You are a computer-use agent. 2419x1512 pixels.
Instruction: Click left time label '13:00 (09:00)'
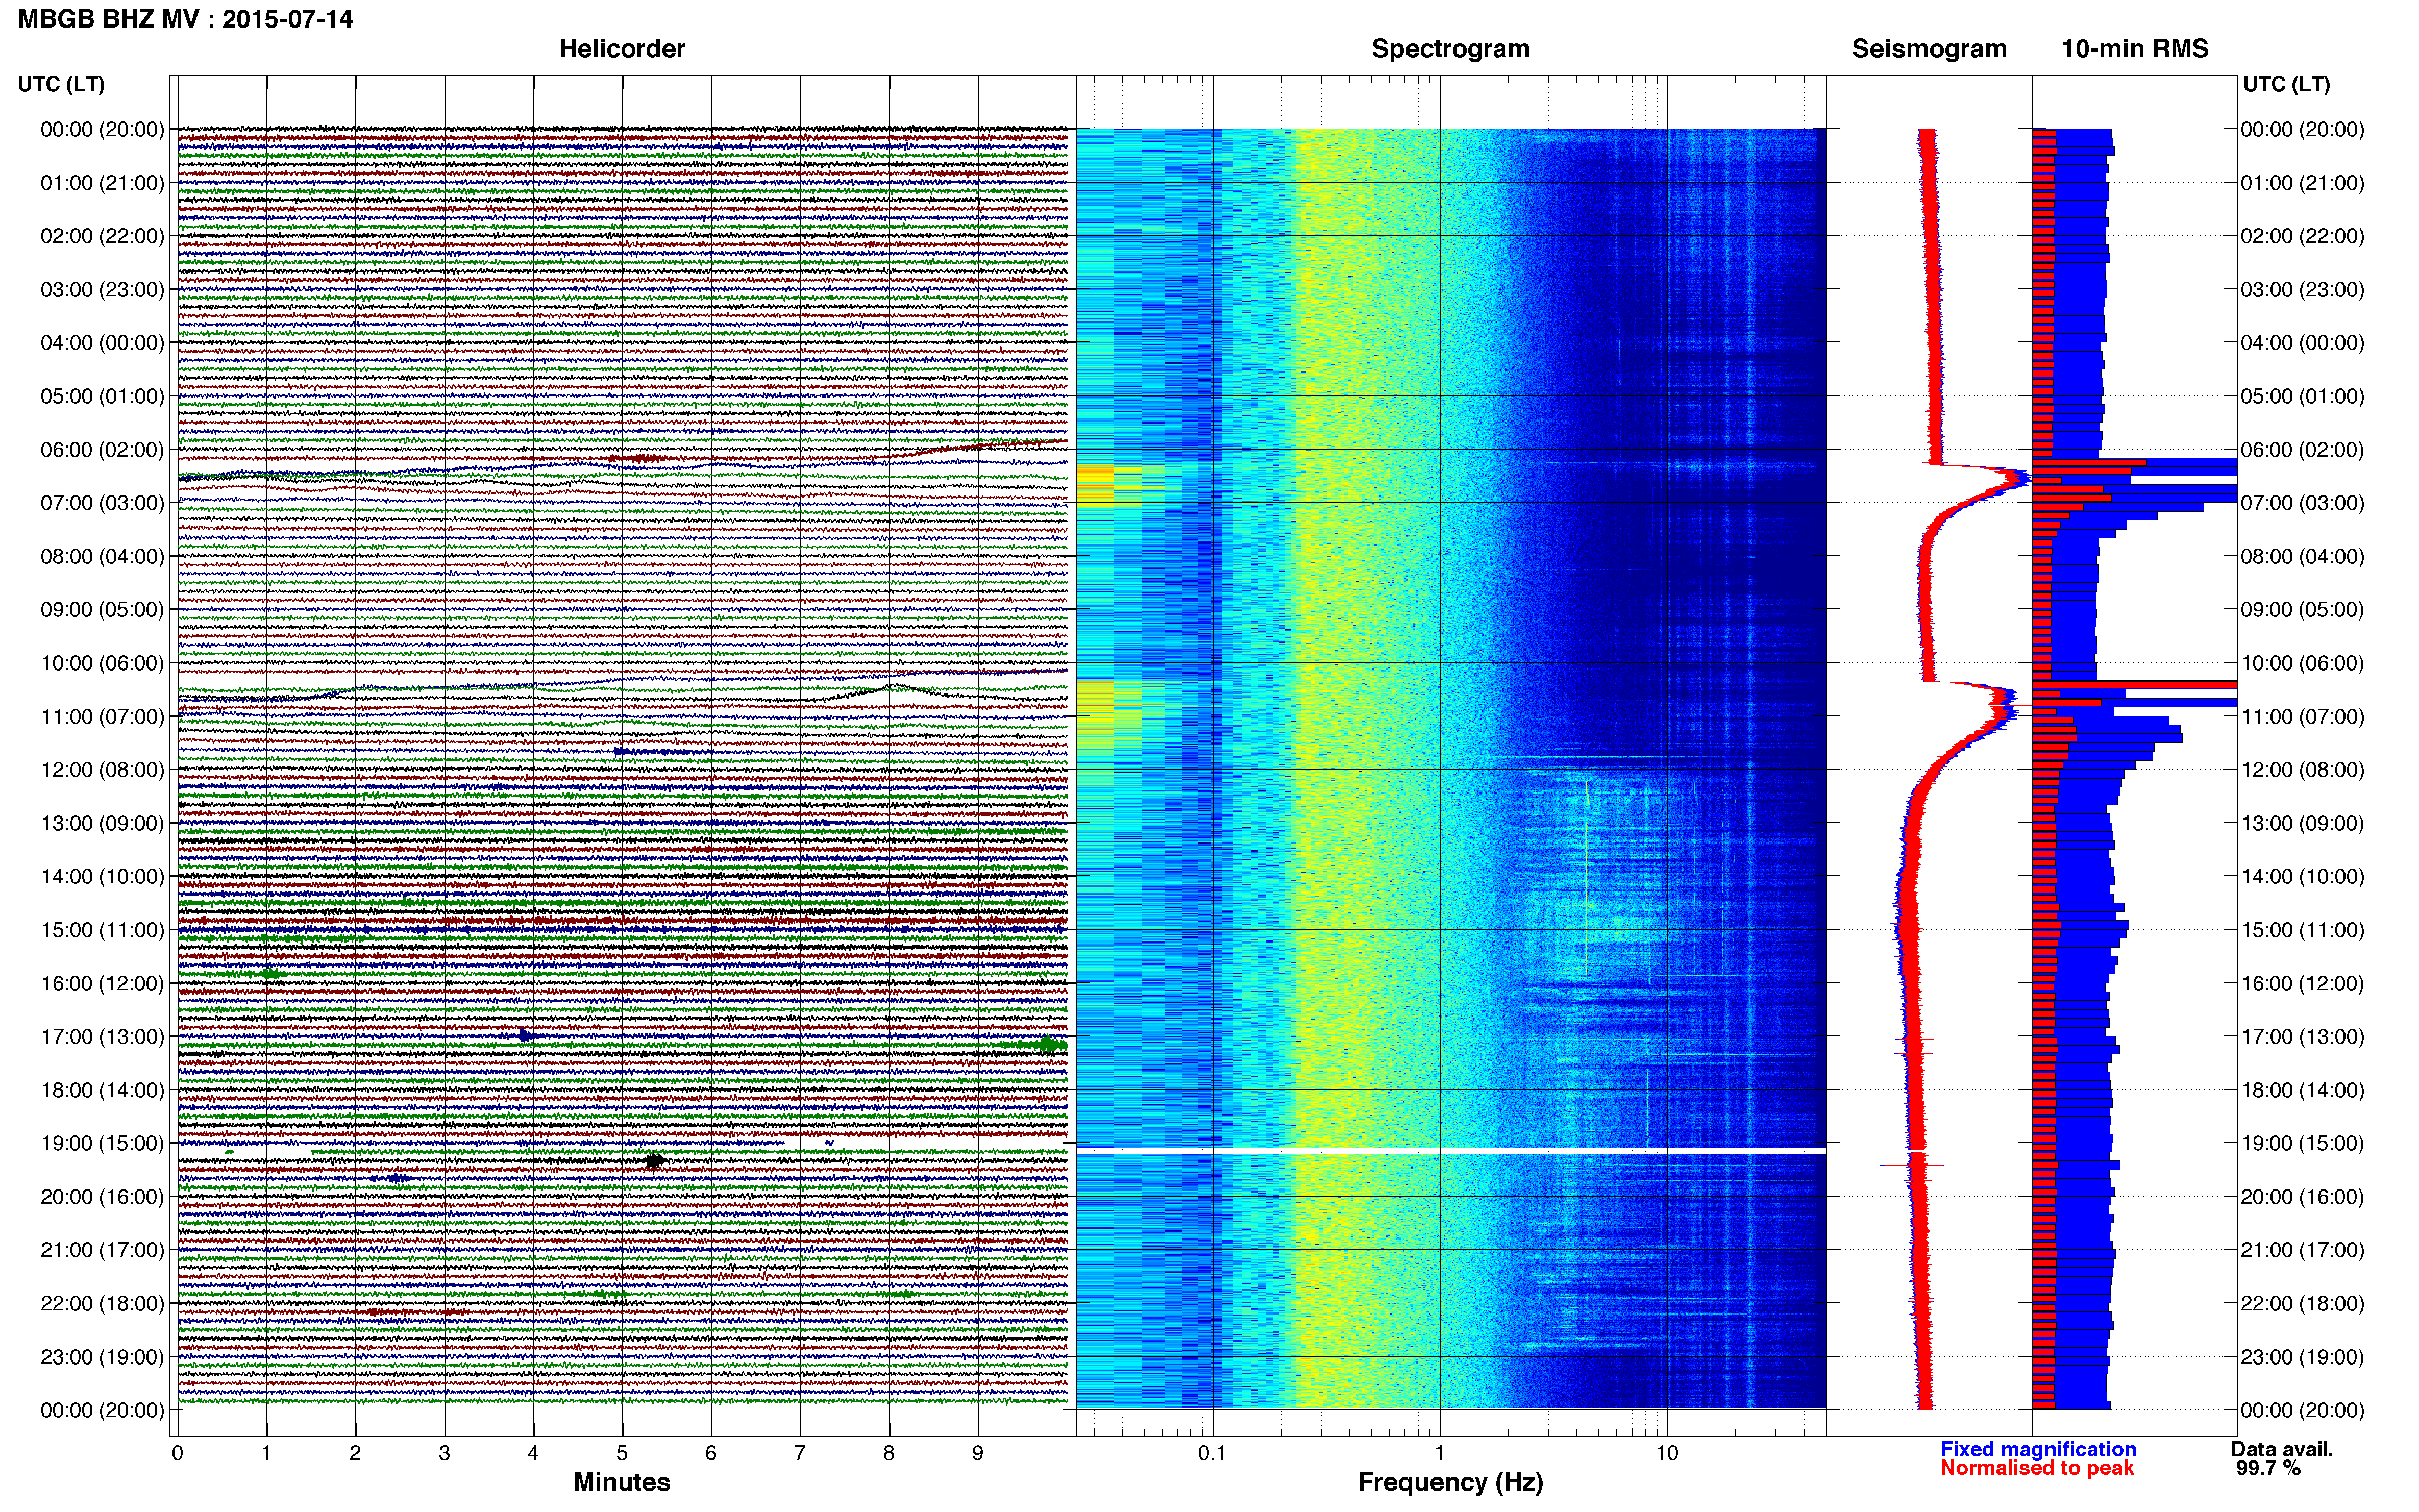102,823
